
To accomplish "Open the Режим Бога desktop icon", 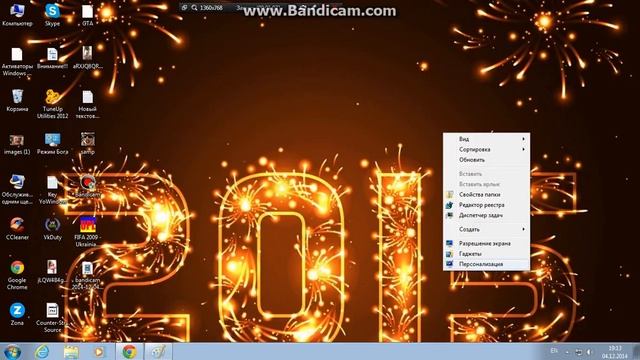I will (x=52, y=144).
